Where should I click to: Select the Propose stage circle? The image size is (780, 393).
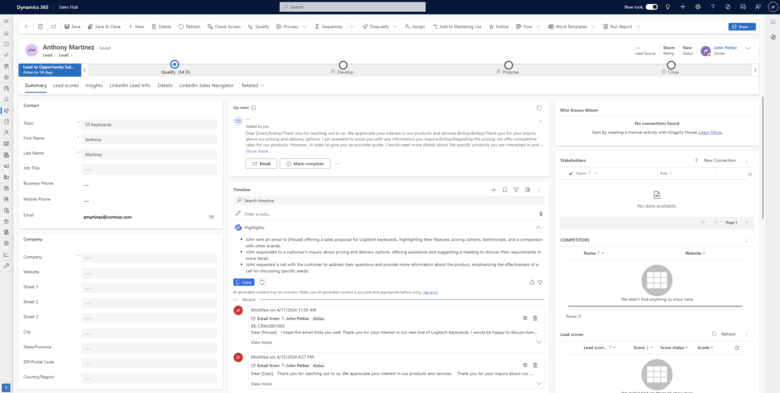point(508,65)
